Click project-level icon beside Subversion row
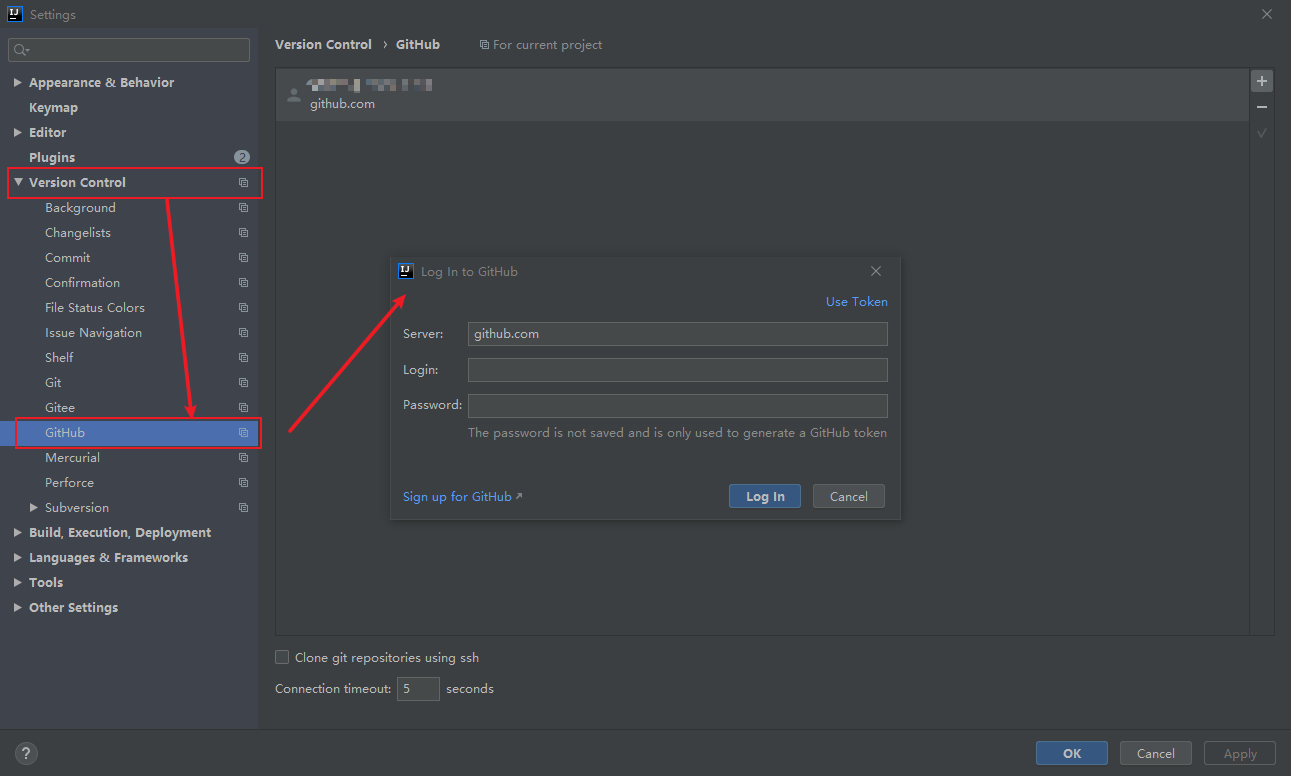Image resolution: width=1291 pixels, height=776 pixels. click(x=243, y=508)
